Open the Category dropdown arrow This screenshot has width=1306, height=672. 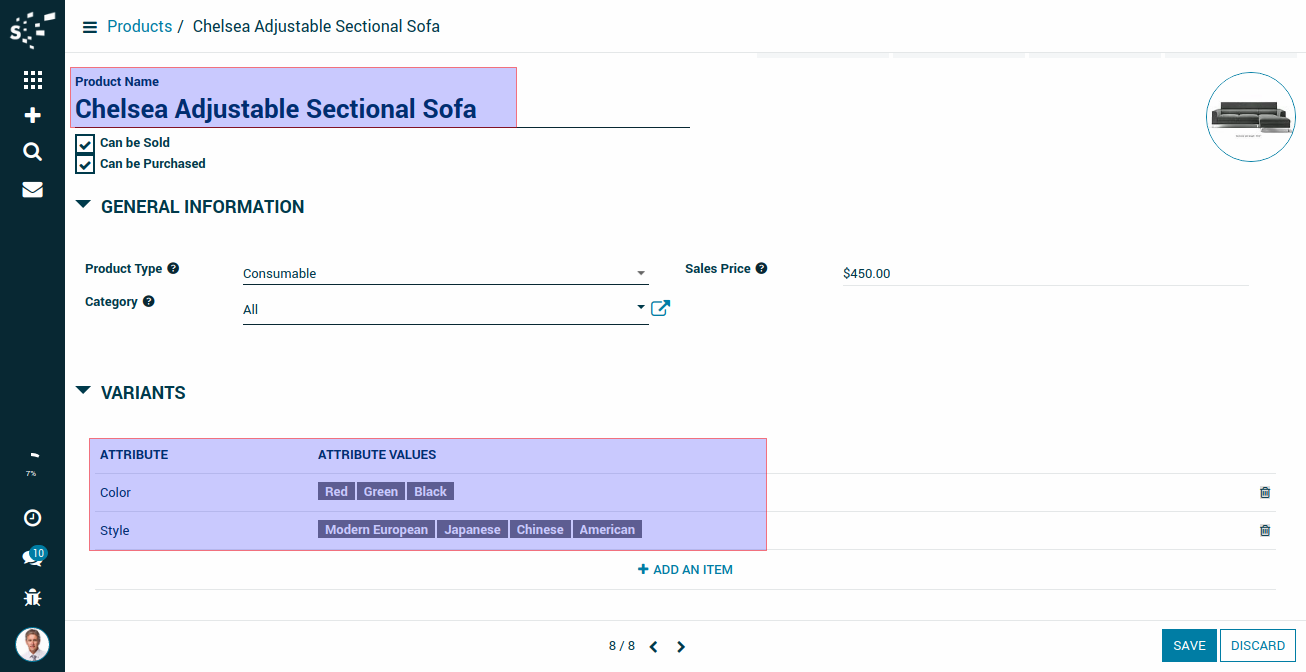point(641,308)
